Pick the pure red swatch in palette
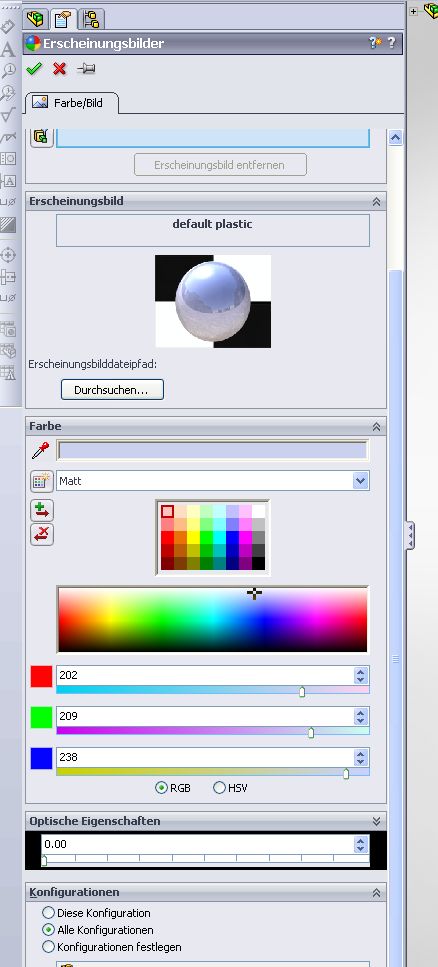Viewport: 438px width, 967px height. (167, 537)
